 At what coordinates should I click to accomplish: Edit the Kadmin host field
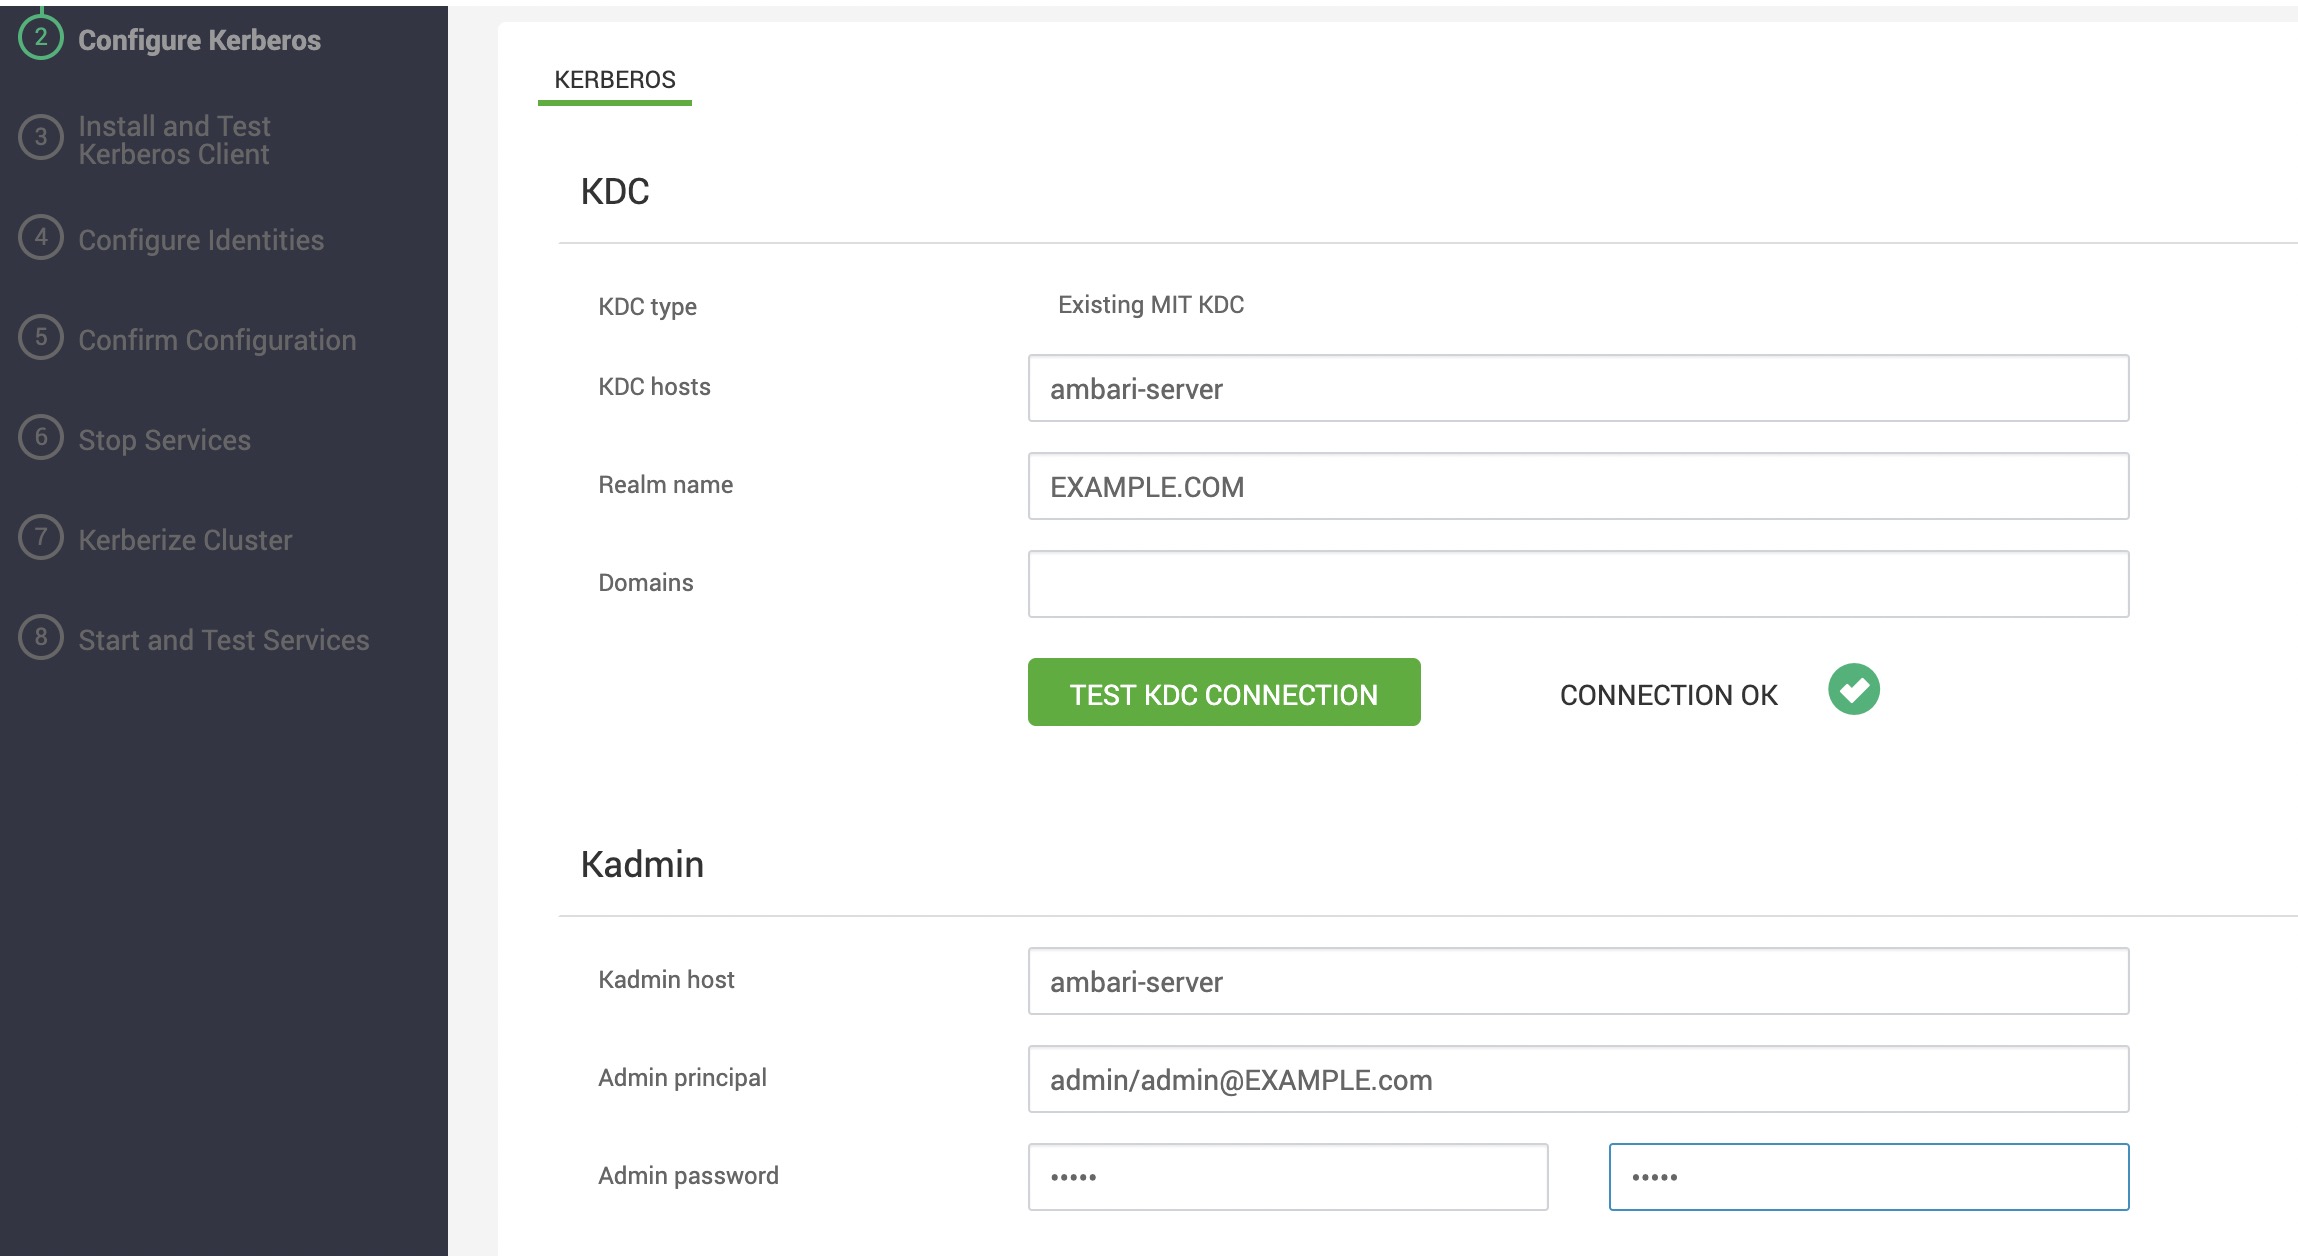coord(1577,981)
